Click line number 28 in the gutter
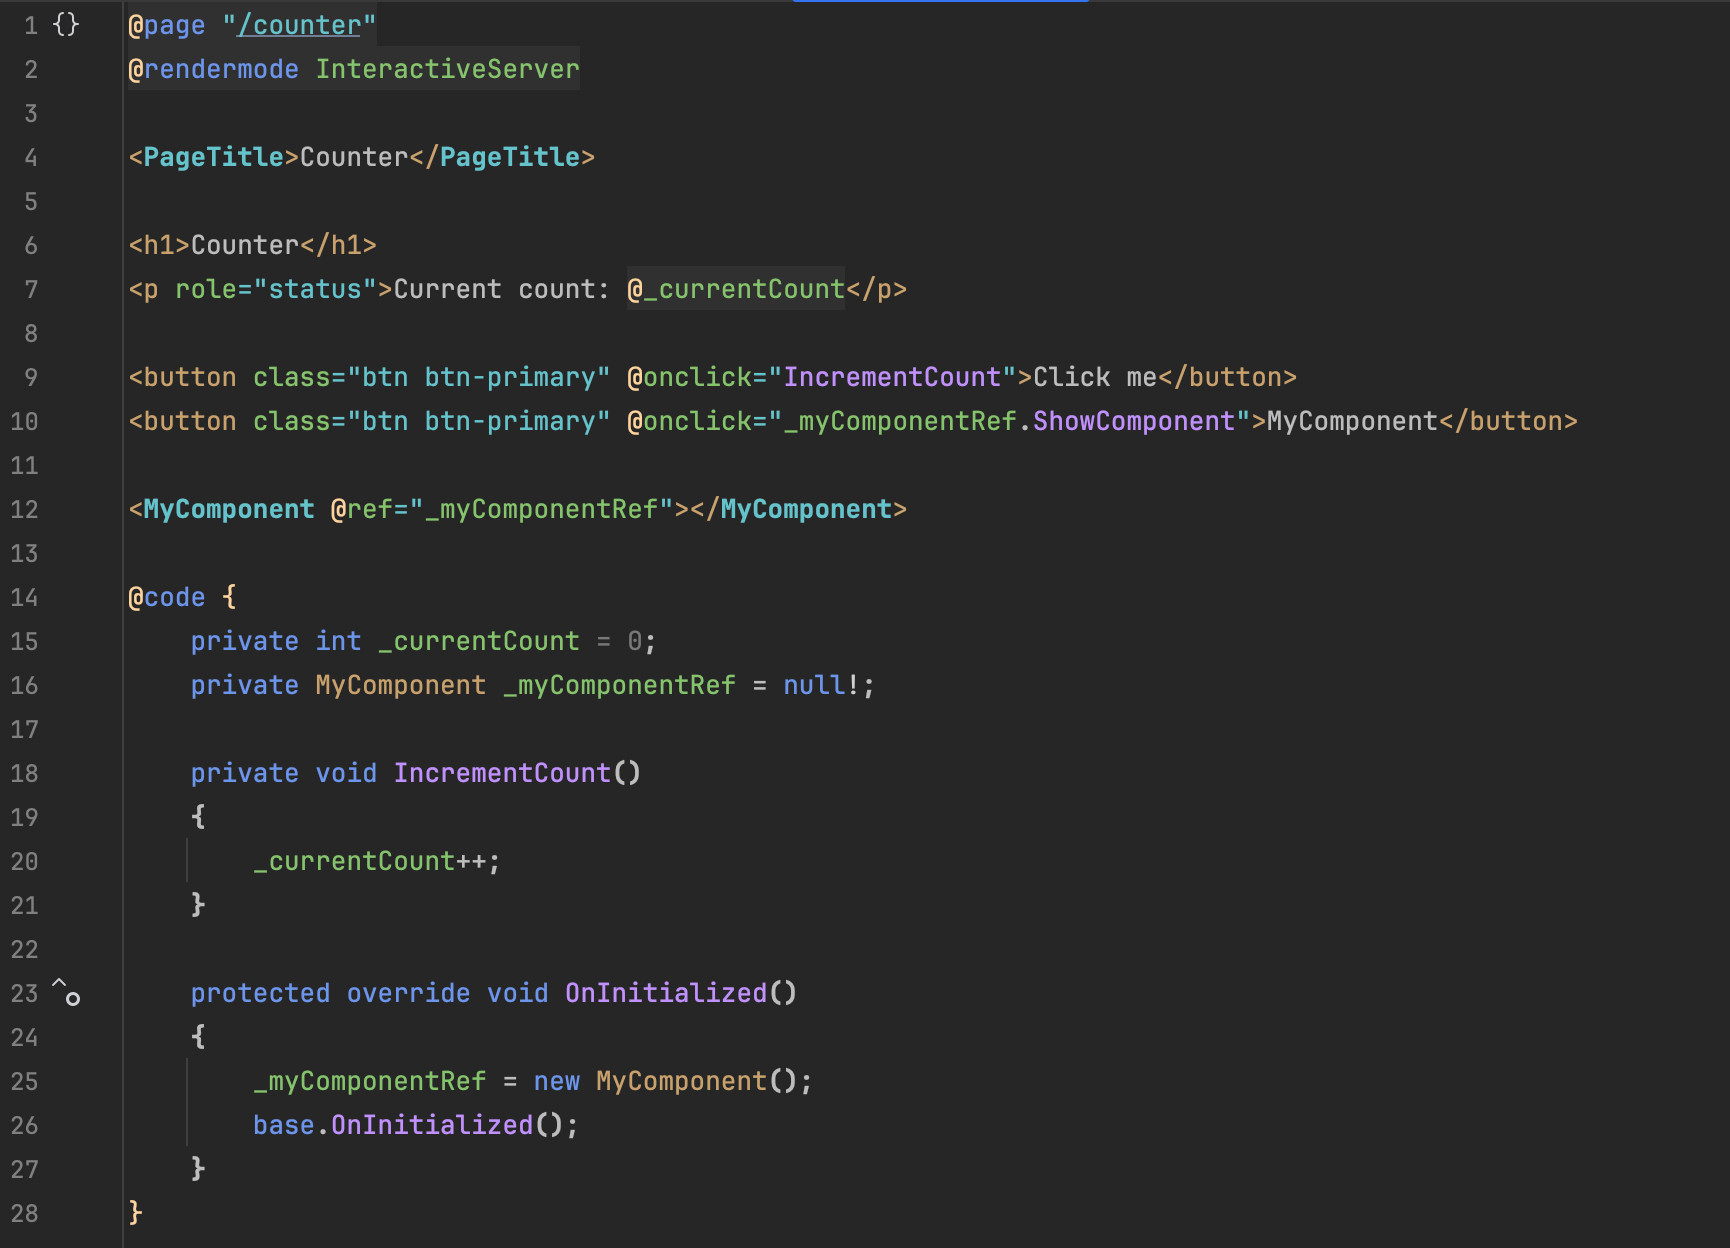1730x1248 pixels. tap(25, 1213)
